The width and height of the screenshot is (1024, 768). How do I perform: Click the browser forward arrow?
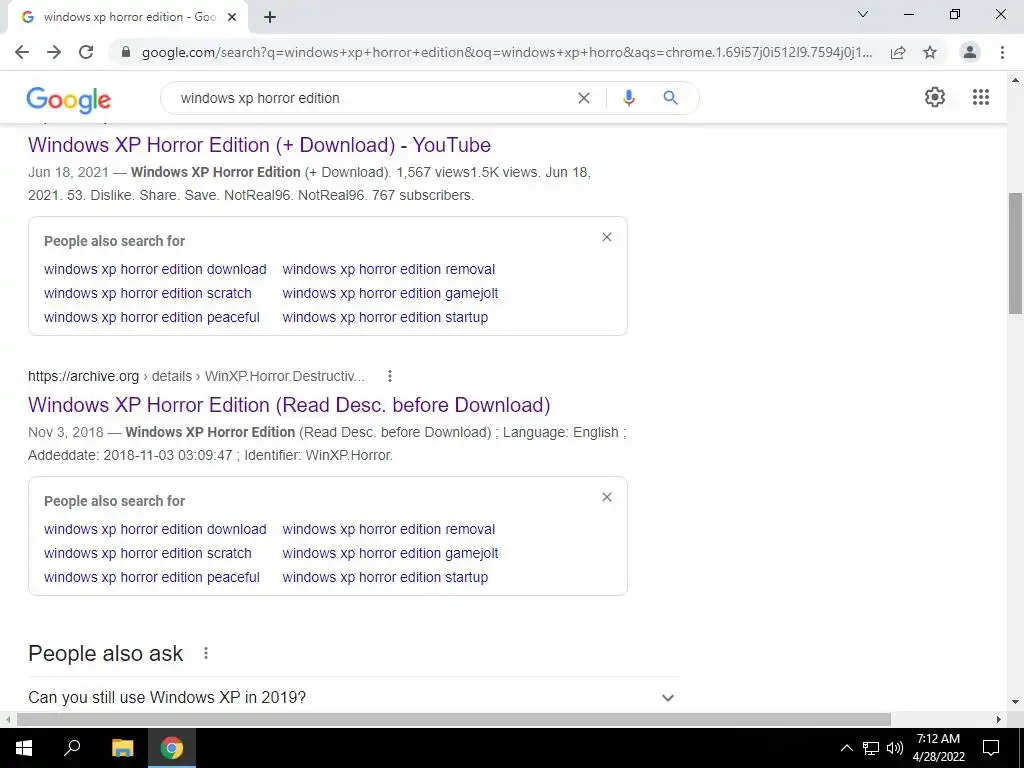coord(54,52)
